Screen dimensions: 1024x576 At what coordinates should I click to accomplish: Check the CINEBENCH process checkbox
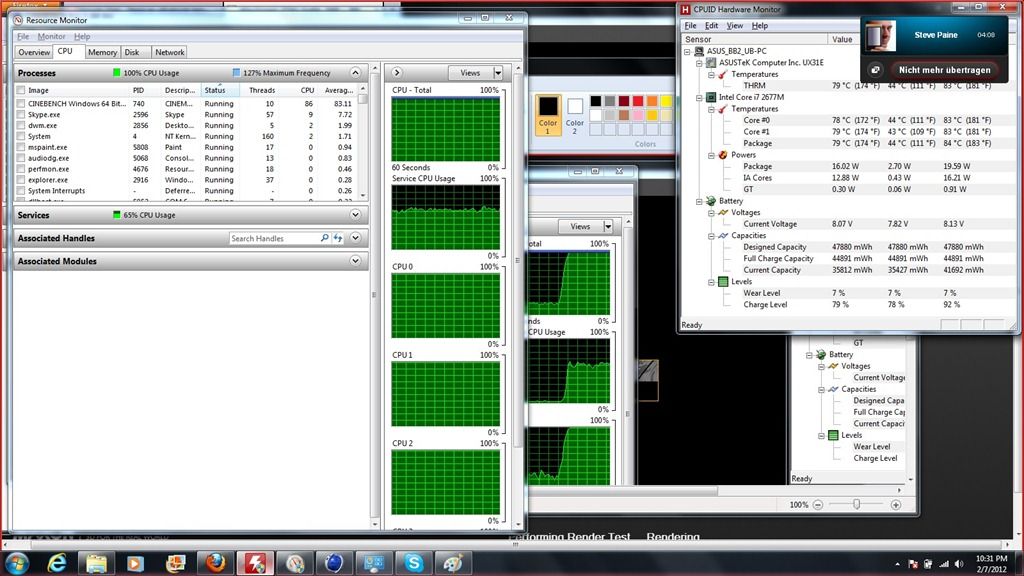coord(21,104)
